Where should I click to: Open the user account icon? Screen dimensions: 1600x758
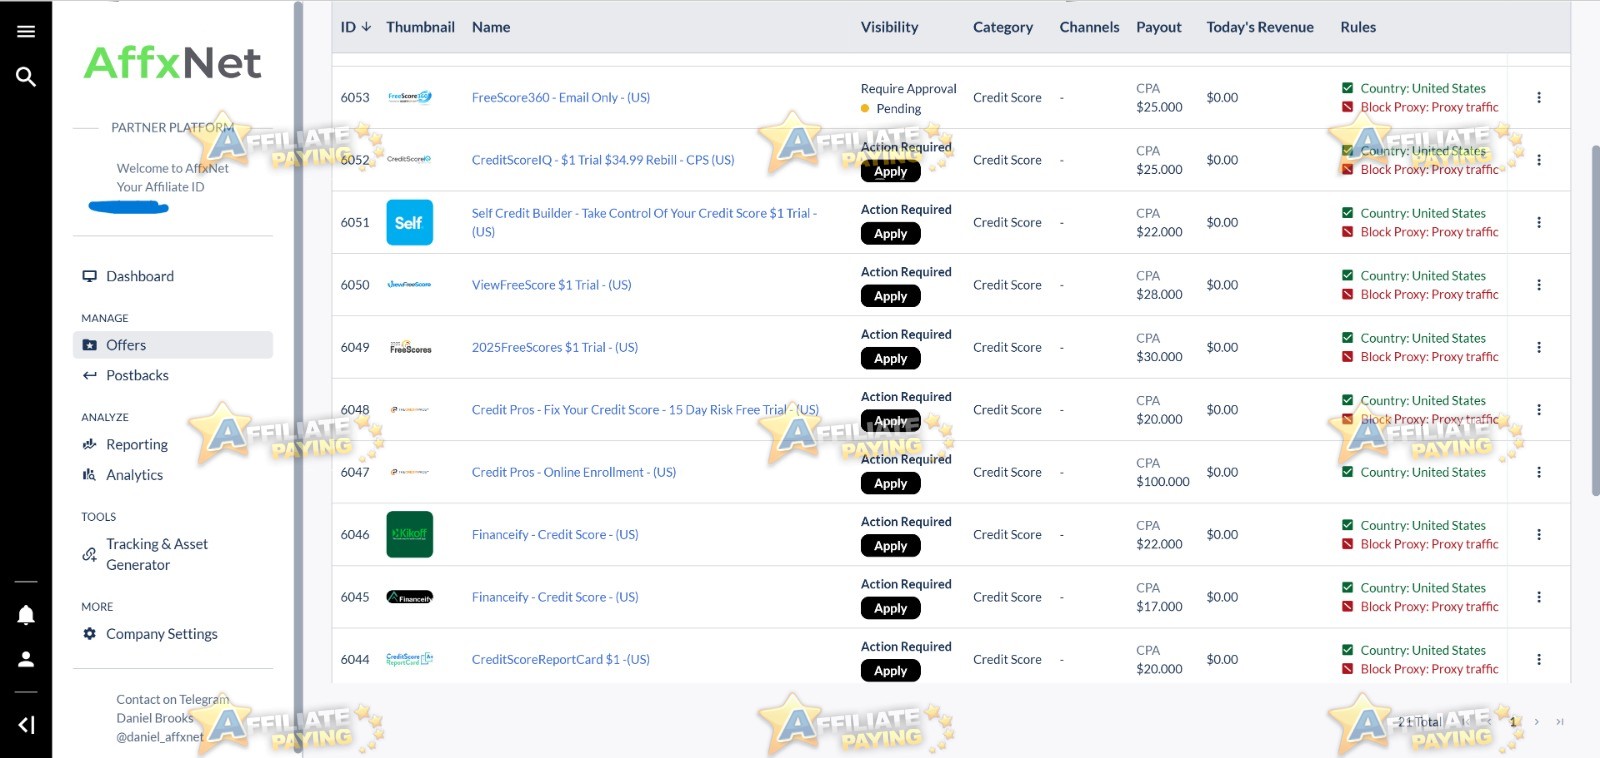pyautogui.click(x=26, y=659)
